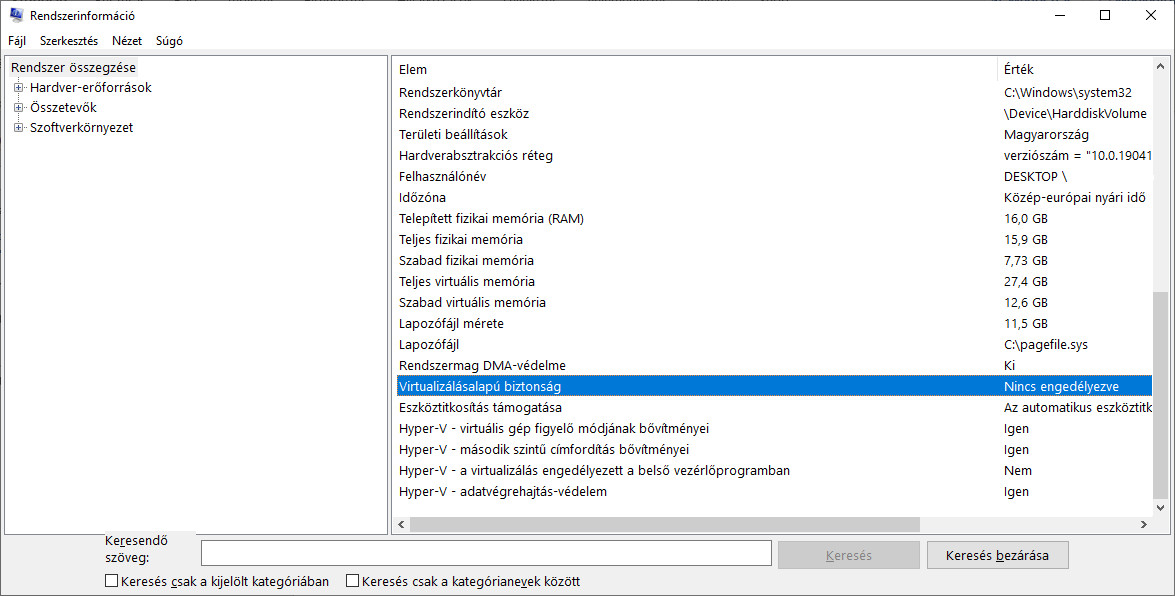Click the 7,73 GB value cell
Viewport: 1175px width, 596px height.
point(1026,261)
